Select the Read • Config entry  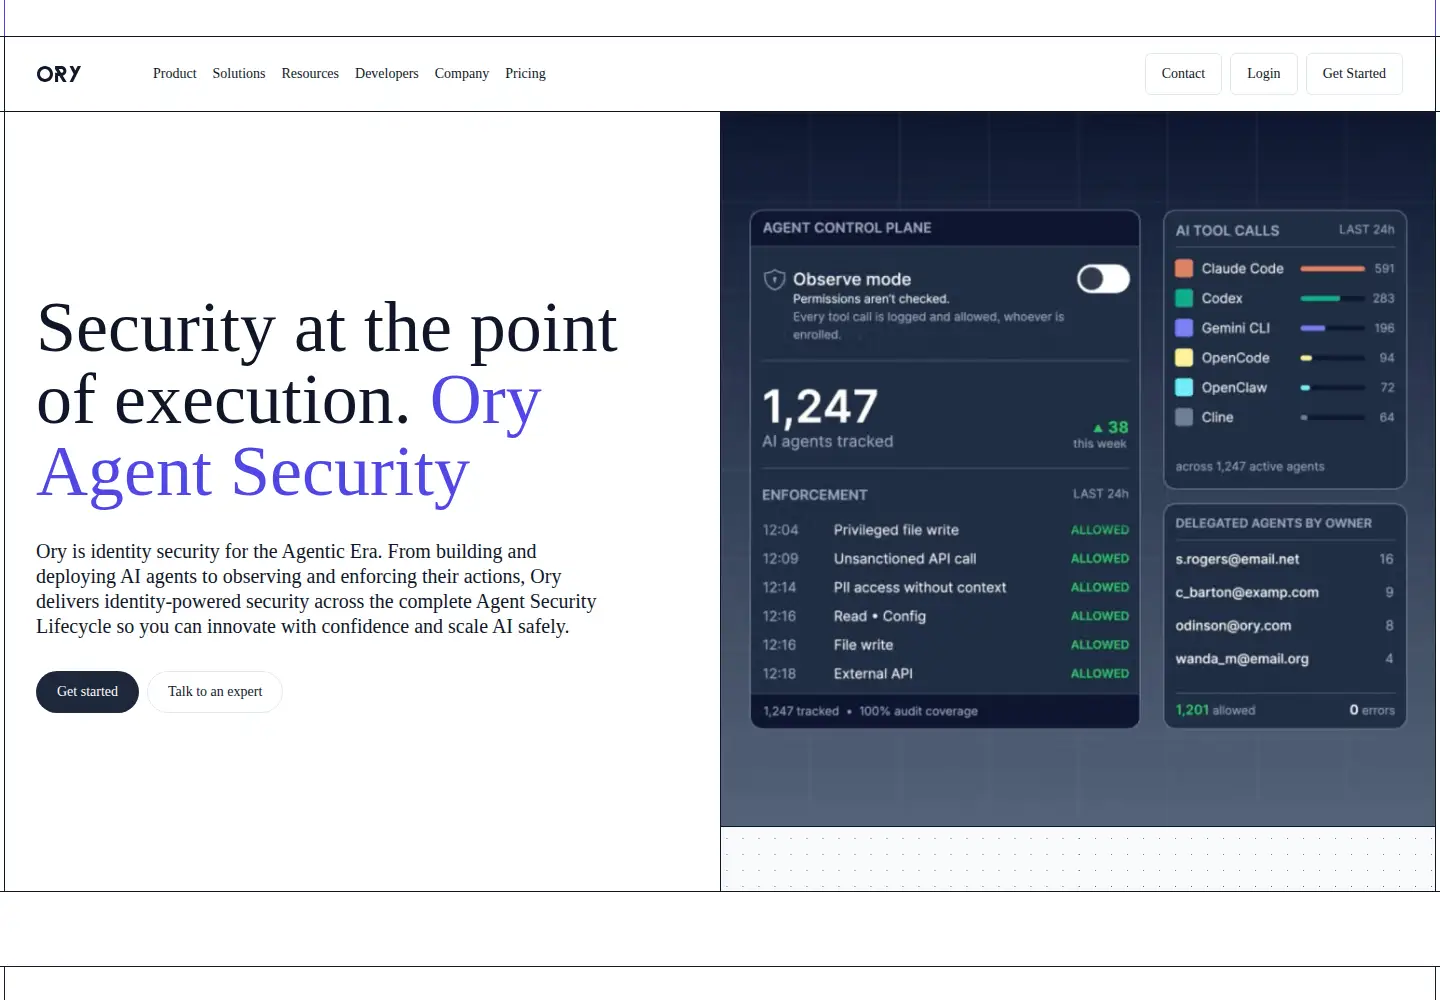click(x=945, y=616)
